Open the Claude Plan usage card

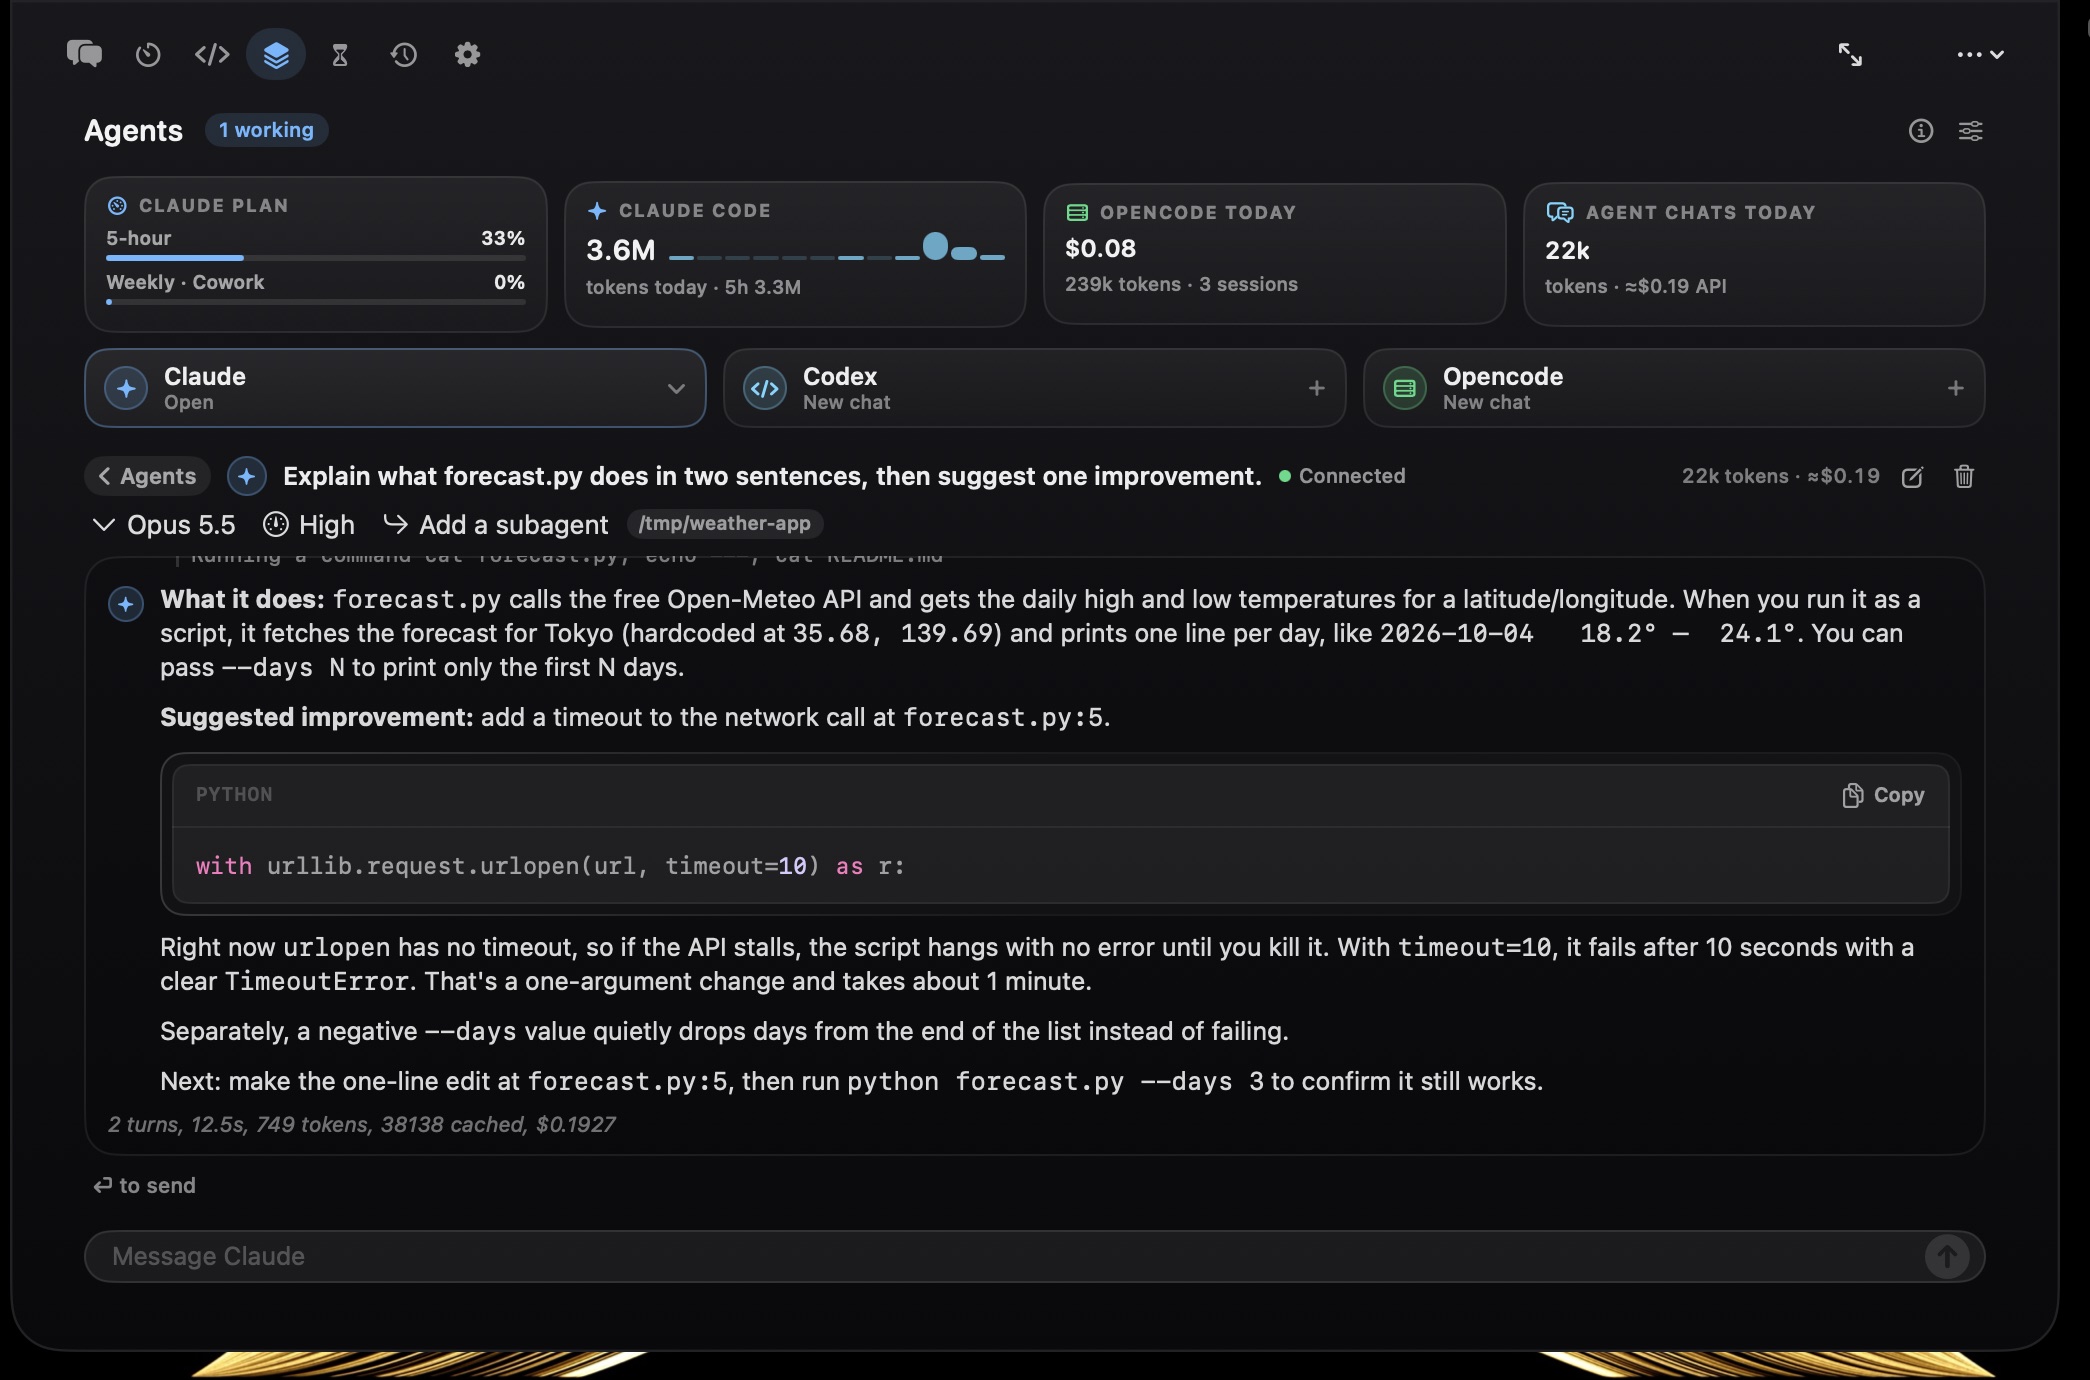pos(315,254)
